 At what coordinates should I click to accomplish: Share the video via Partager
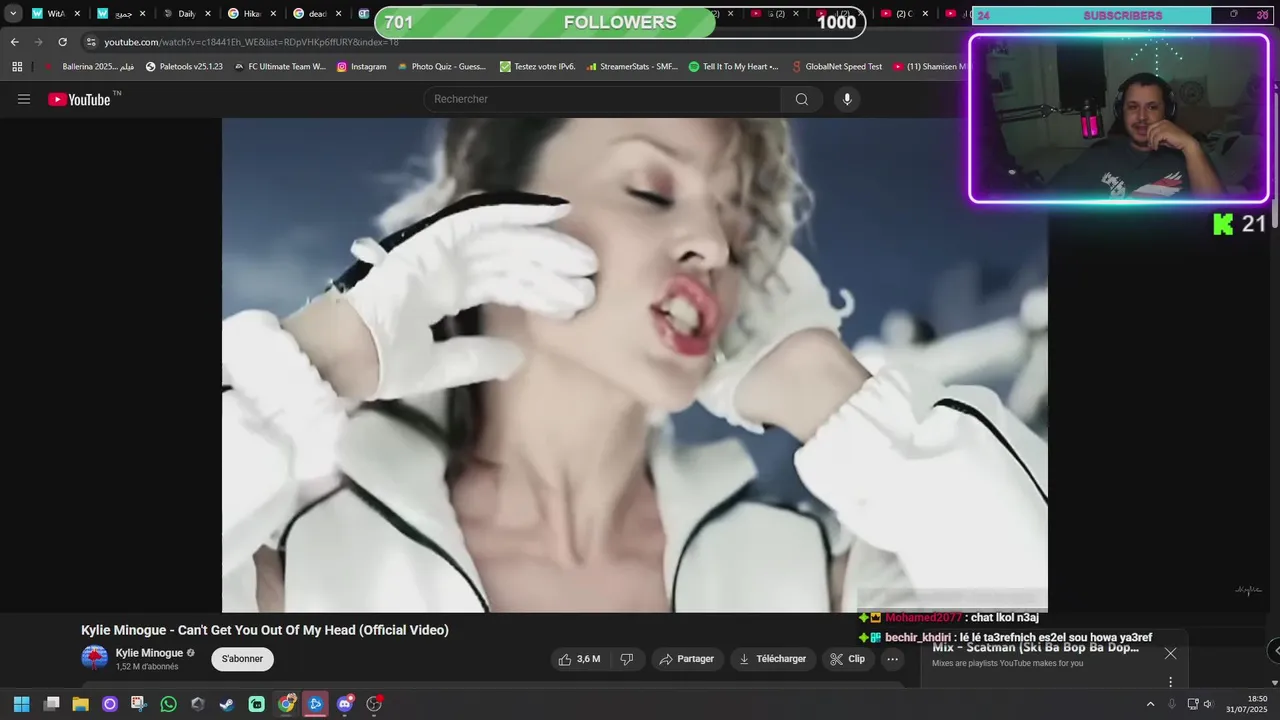[687, 659]
